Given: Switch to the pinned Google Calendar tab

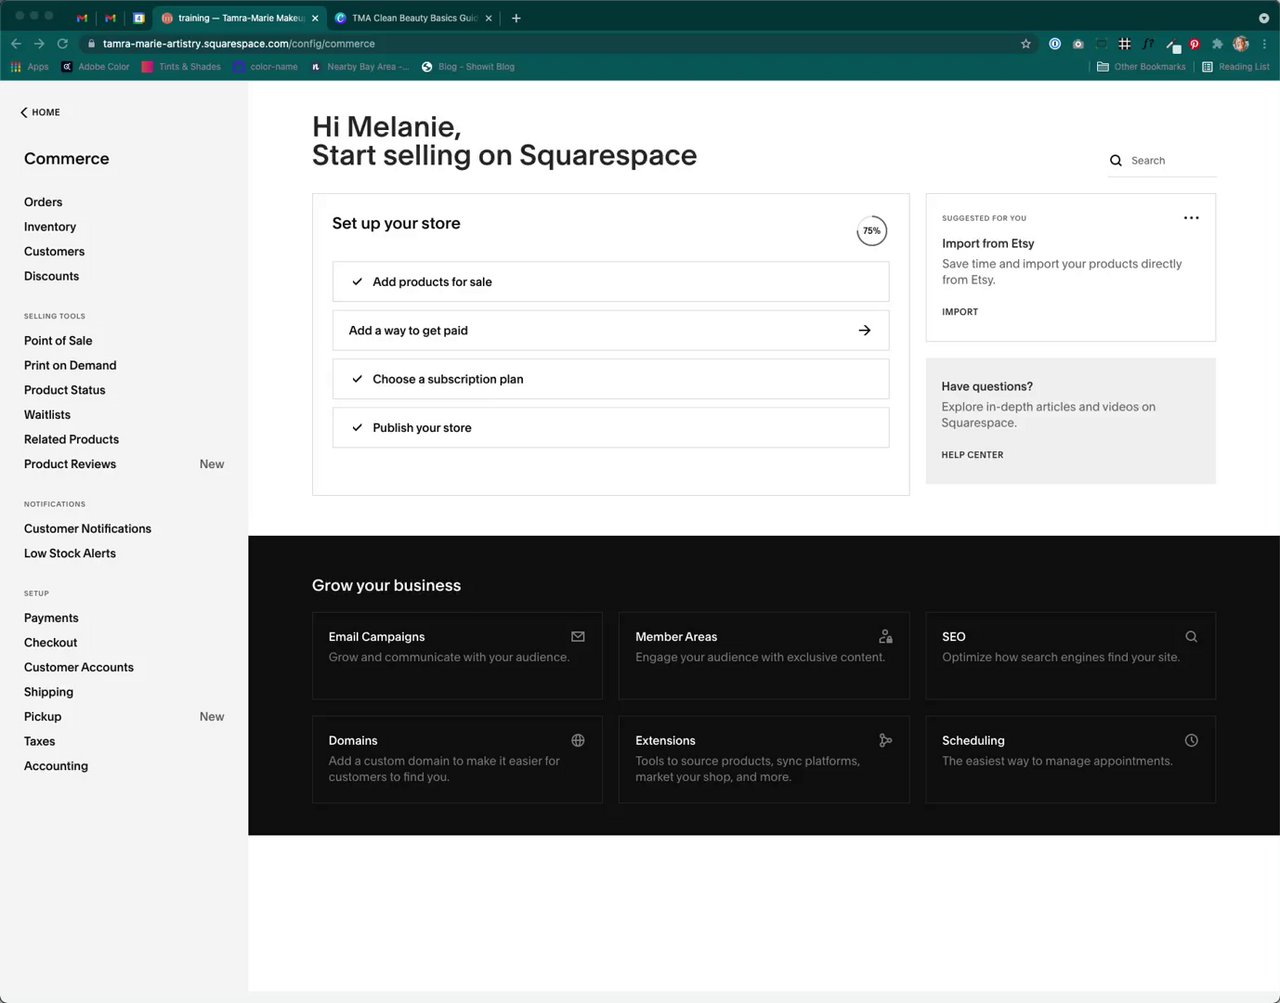Looking at the screenshot, I should (x=139, y=18).
